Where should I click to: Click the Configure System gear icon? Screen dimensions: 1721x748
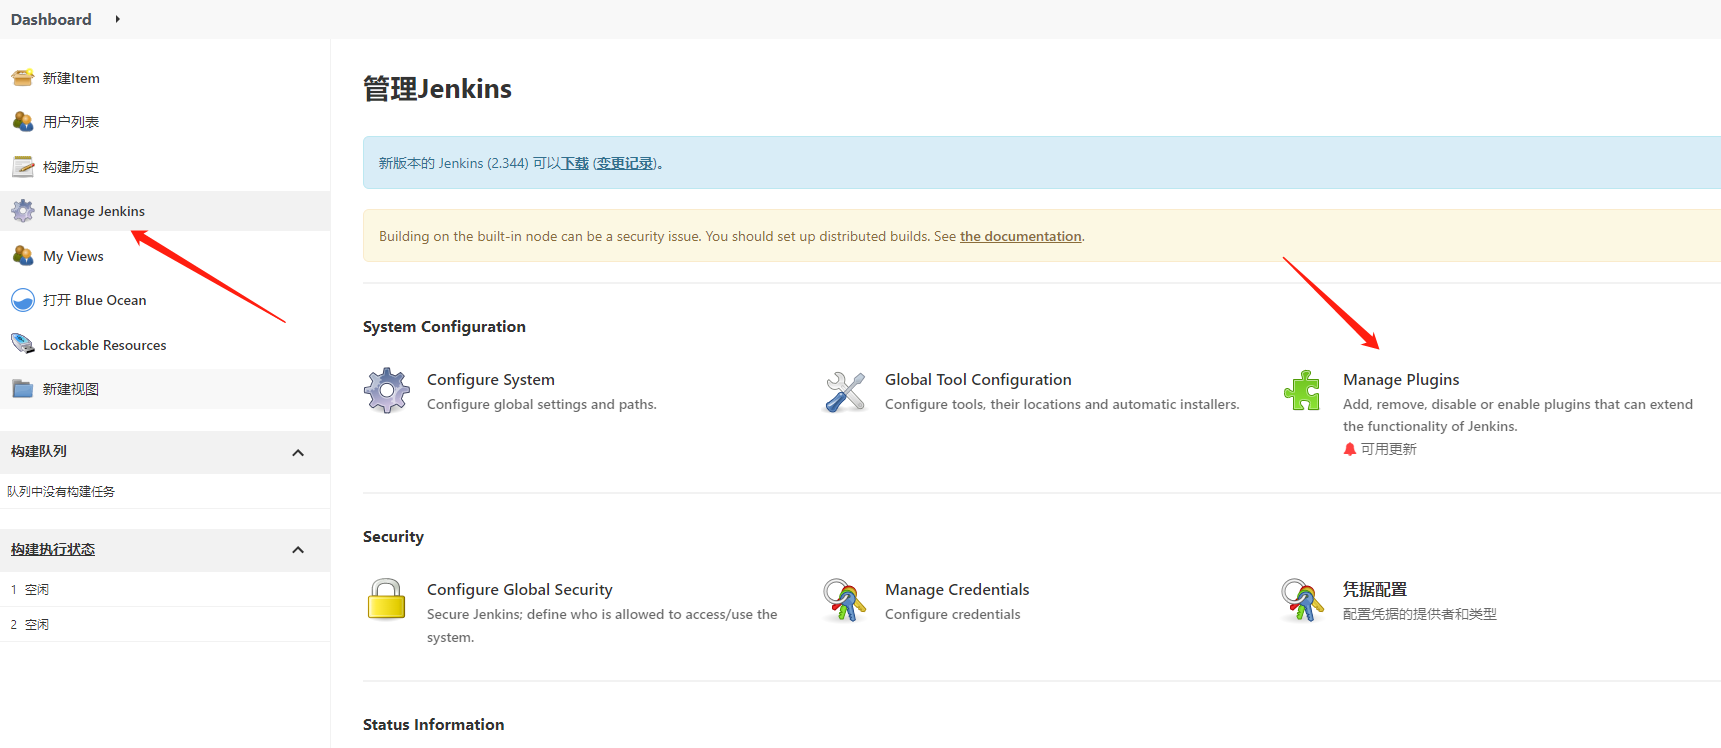click(387, 391)
